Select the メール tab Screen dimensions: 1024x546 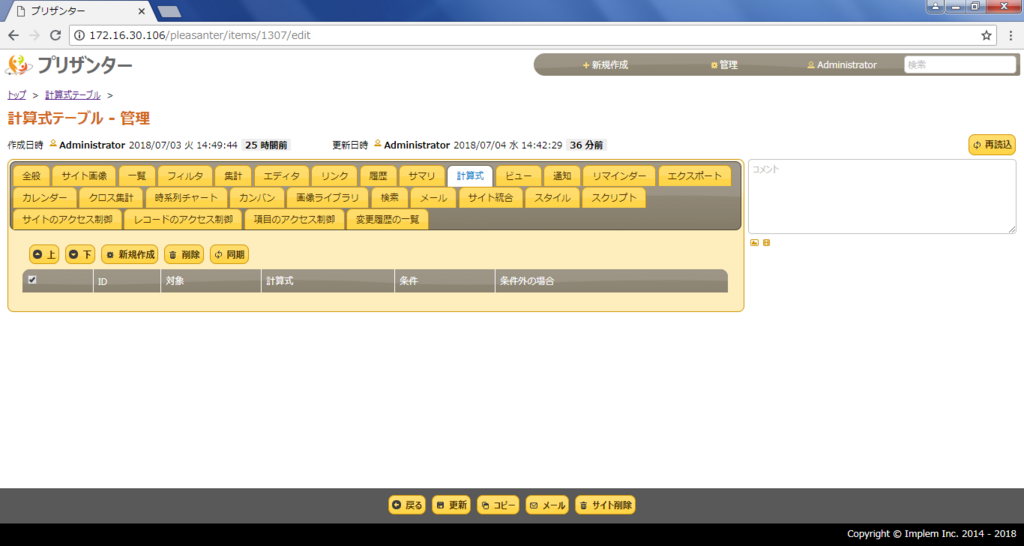(434, 198)
